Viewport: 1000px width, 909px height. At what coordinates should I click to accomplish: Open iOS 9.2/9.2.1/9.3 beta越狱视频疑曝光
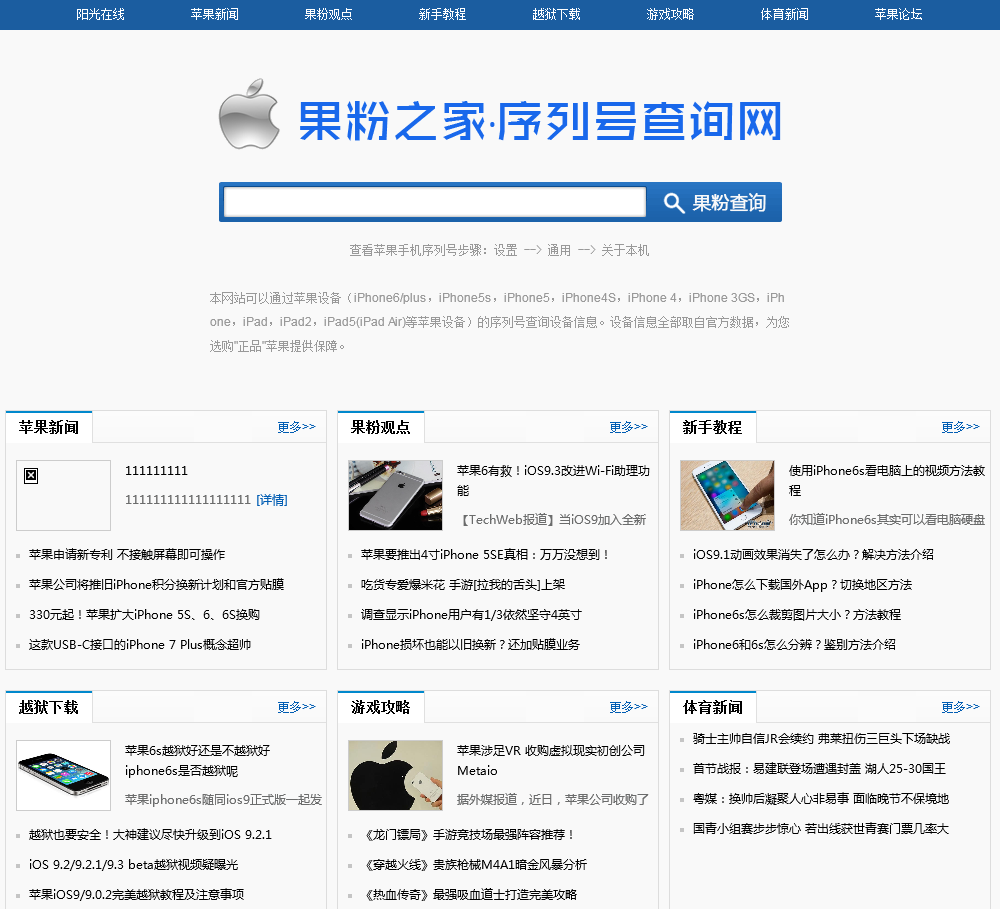click(133, 864)
